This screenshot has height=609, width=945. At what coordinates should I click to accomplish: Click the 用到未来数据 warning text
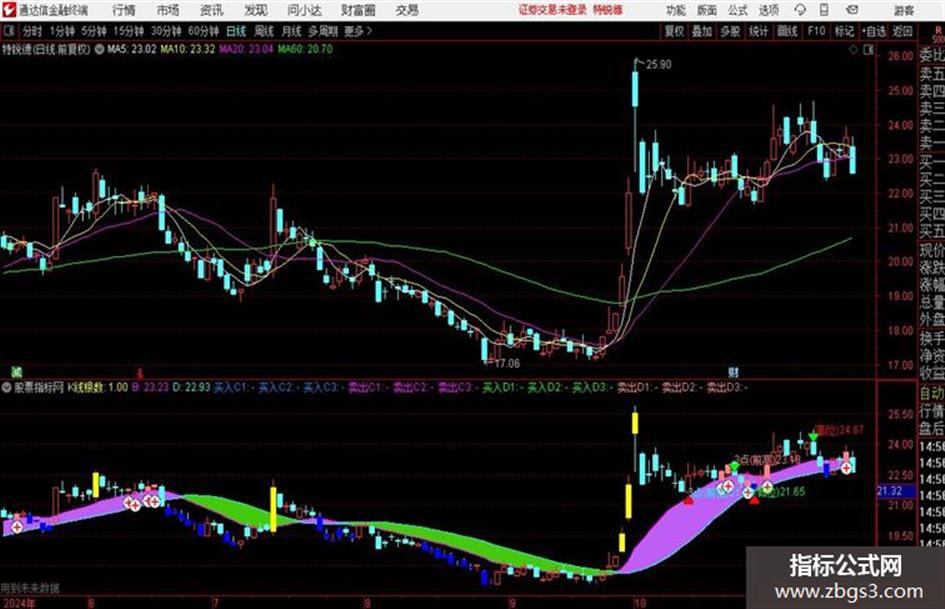30,588
